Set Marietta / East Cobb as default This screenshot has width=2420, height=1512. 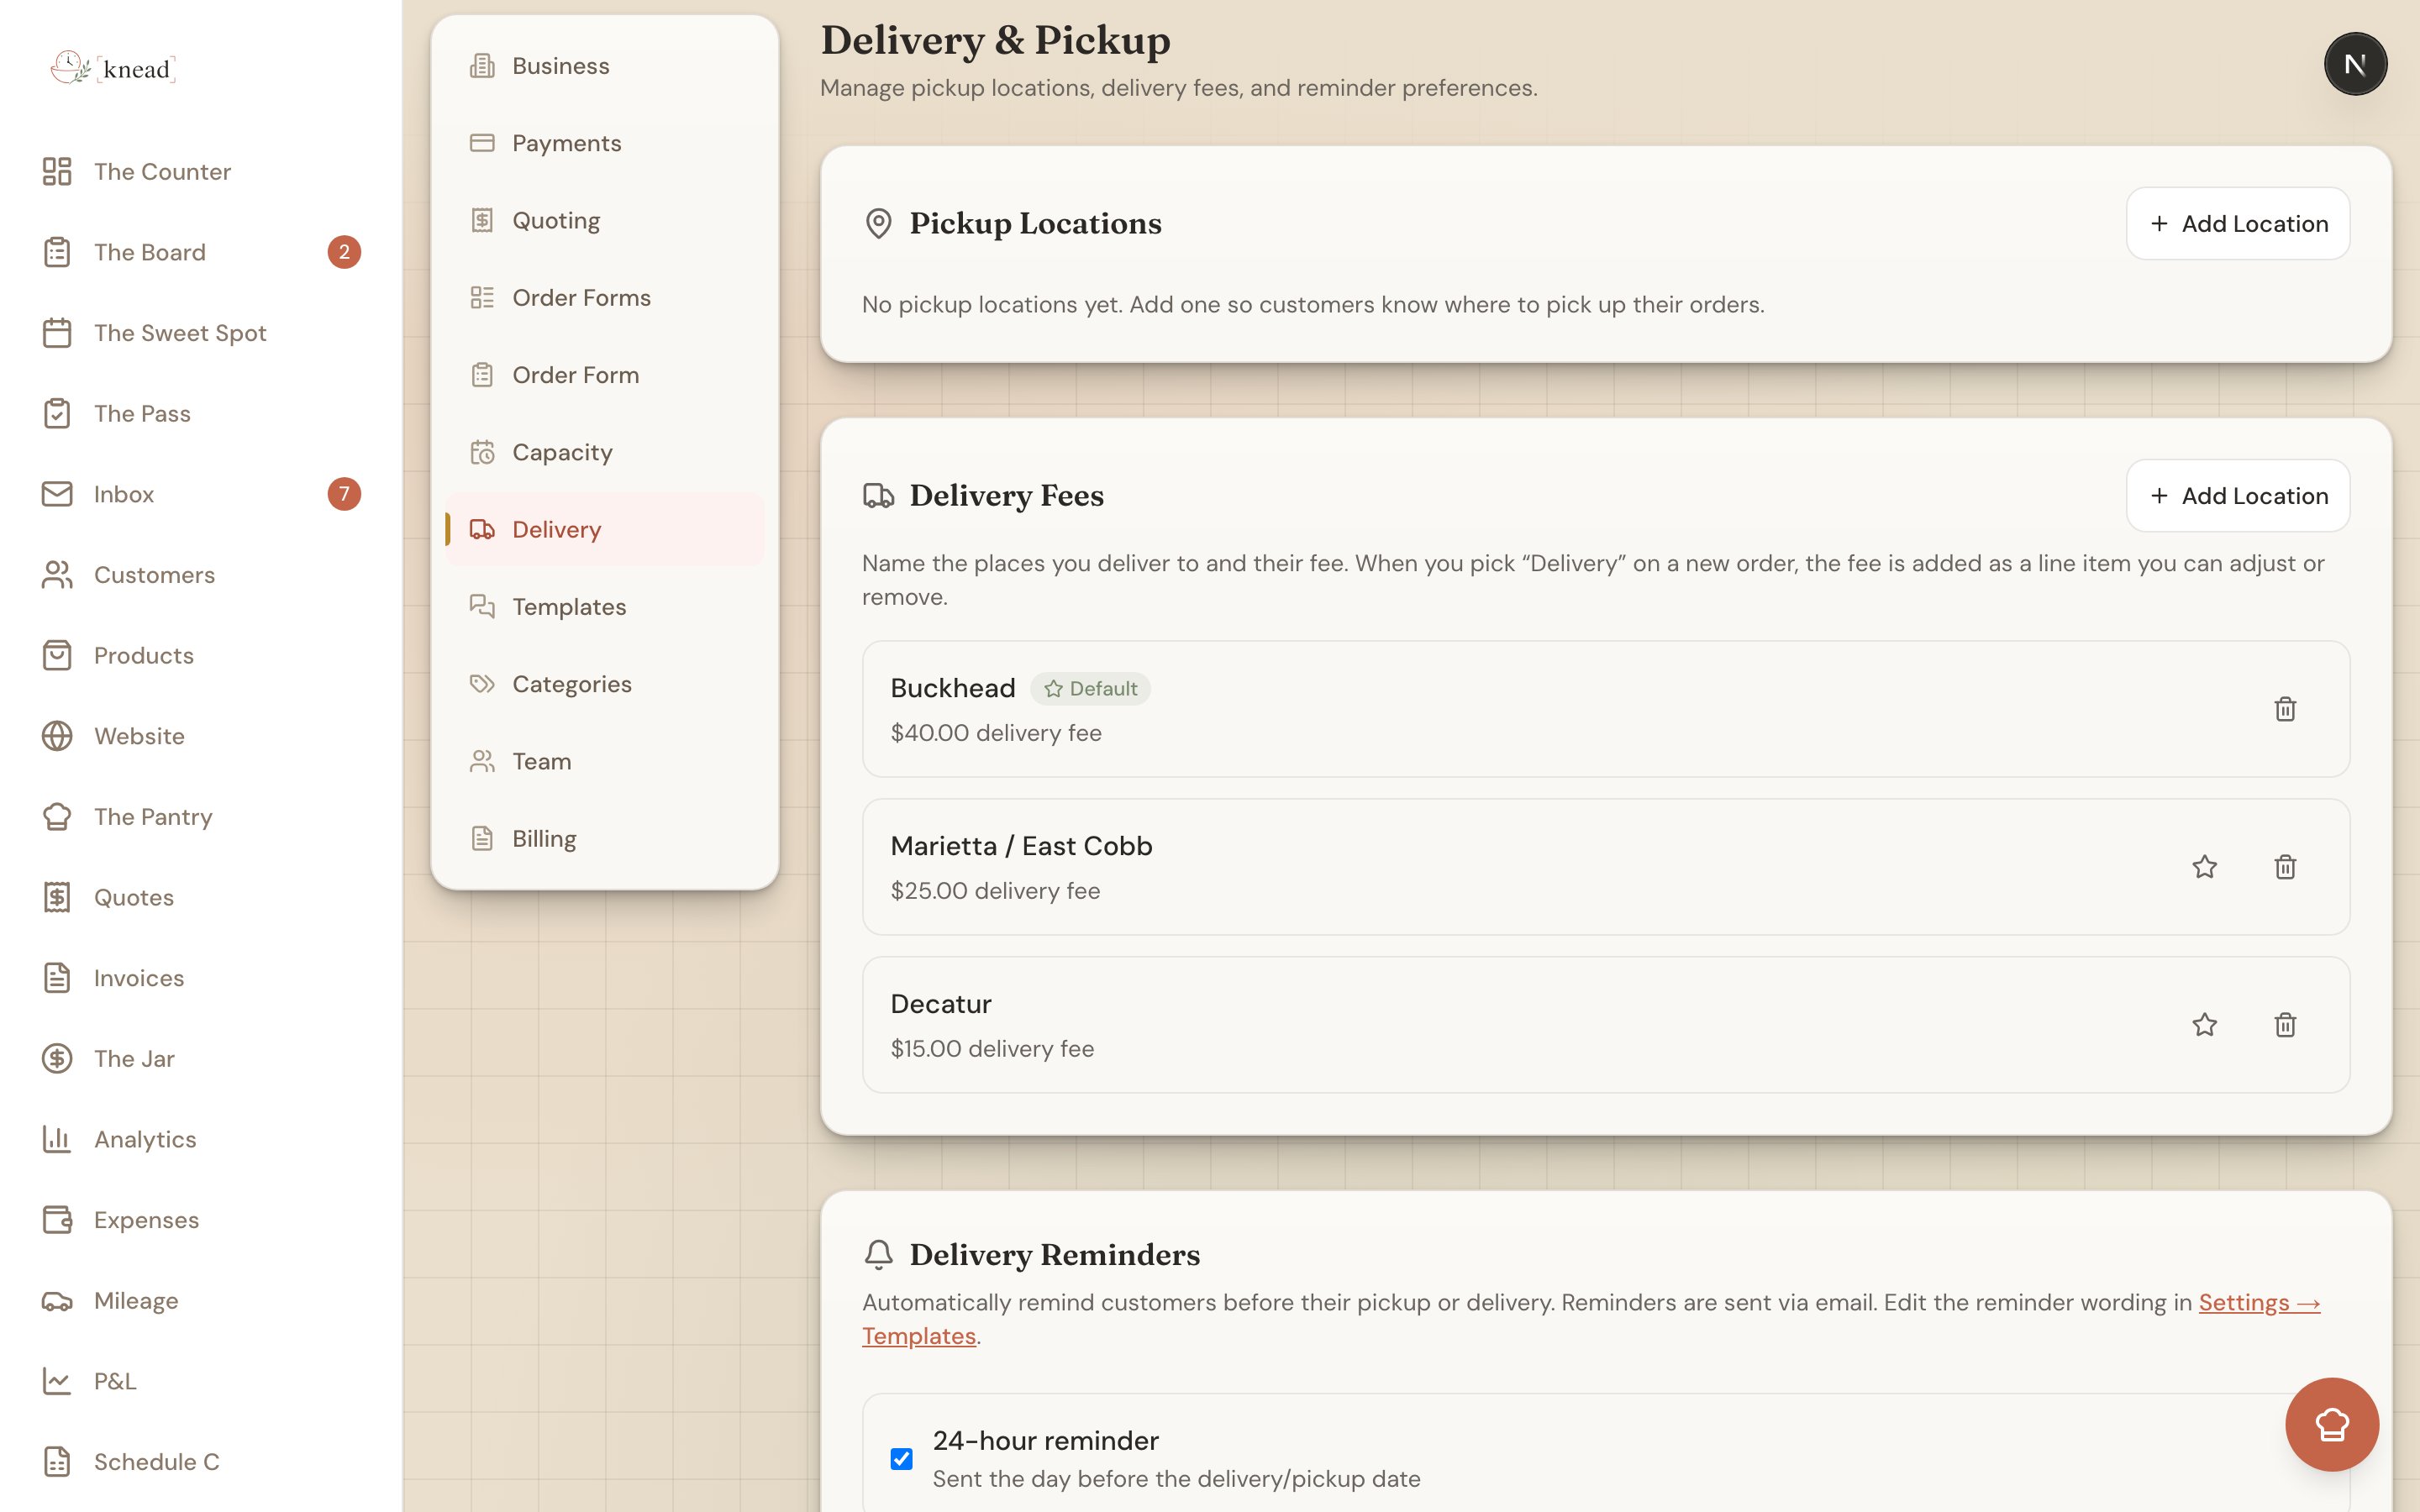coord(2204,867)
